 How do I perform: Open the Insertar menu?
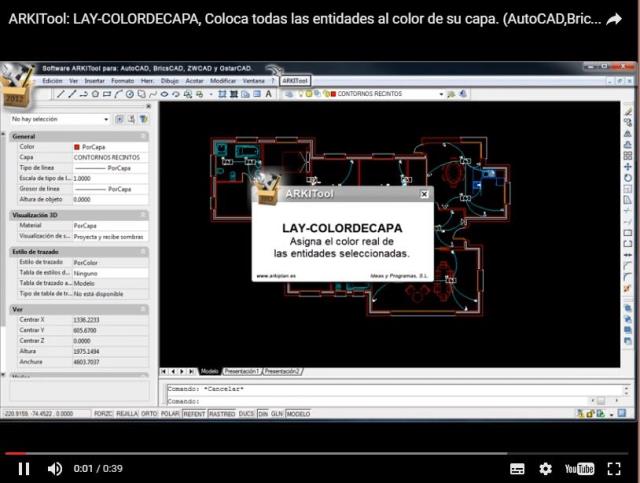pyautogui.click(x=94, y=81)
